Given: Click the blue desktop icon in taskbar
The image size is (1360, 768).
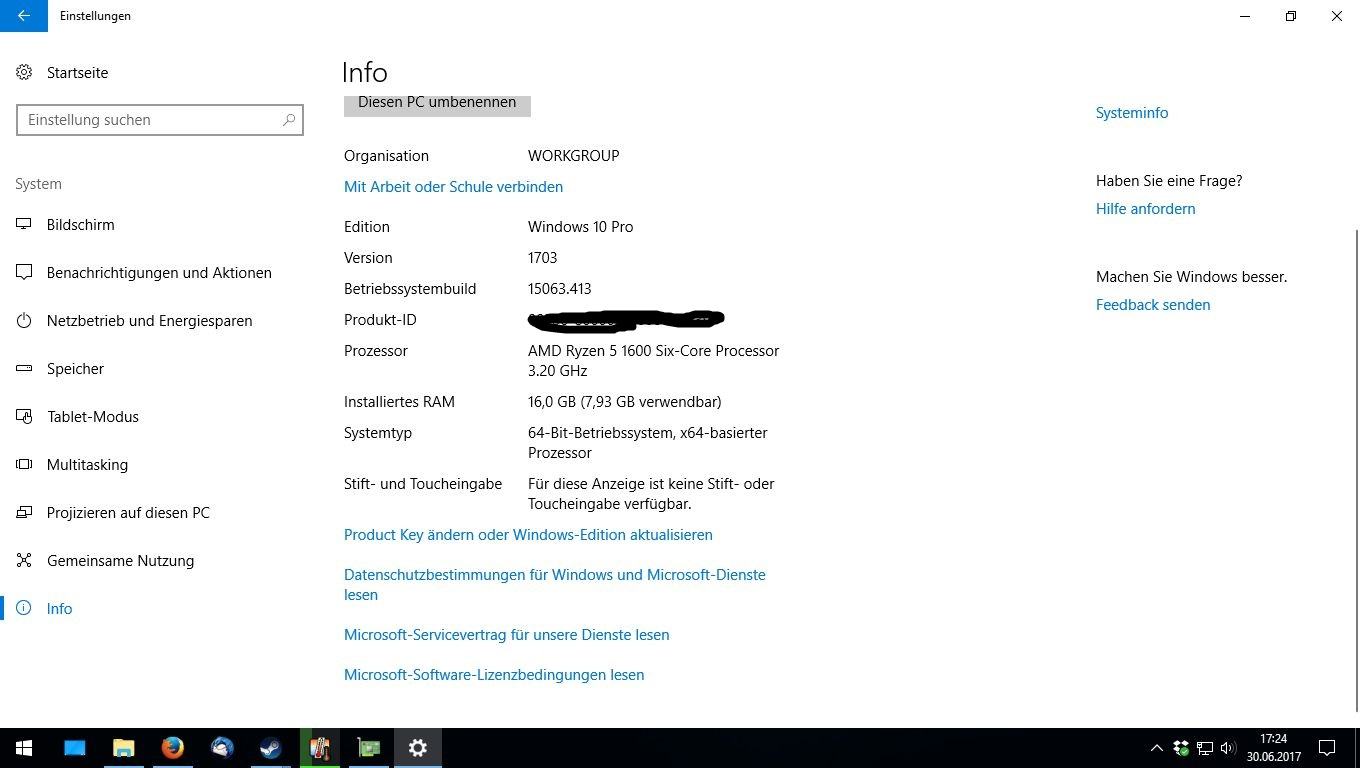Looking at the screenshot, I should (74, 748).
